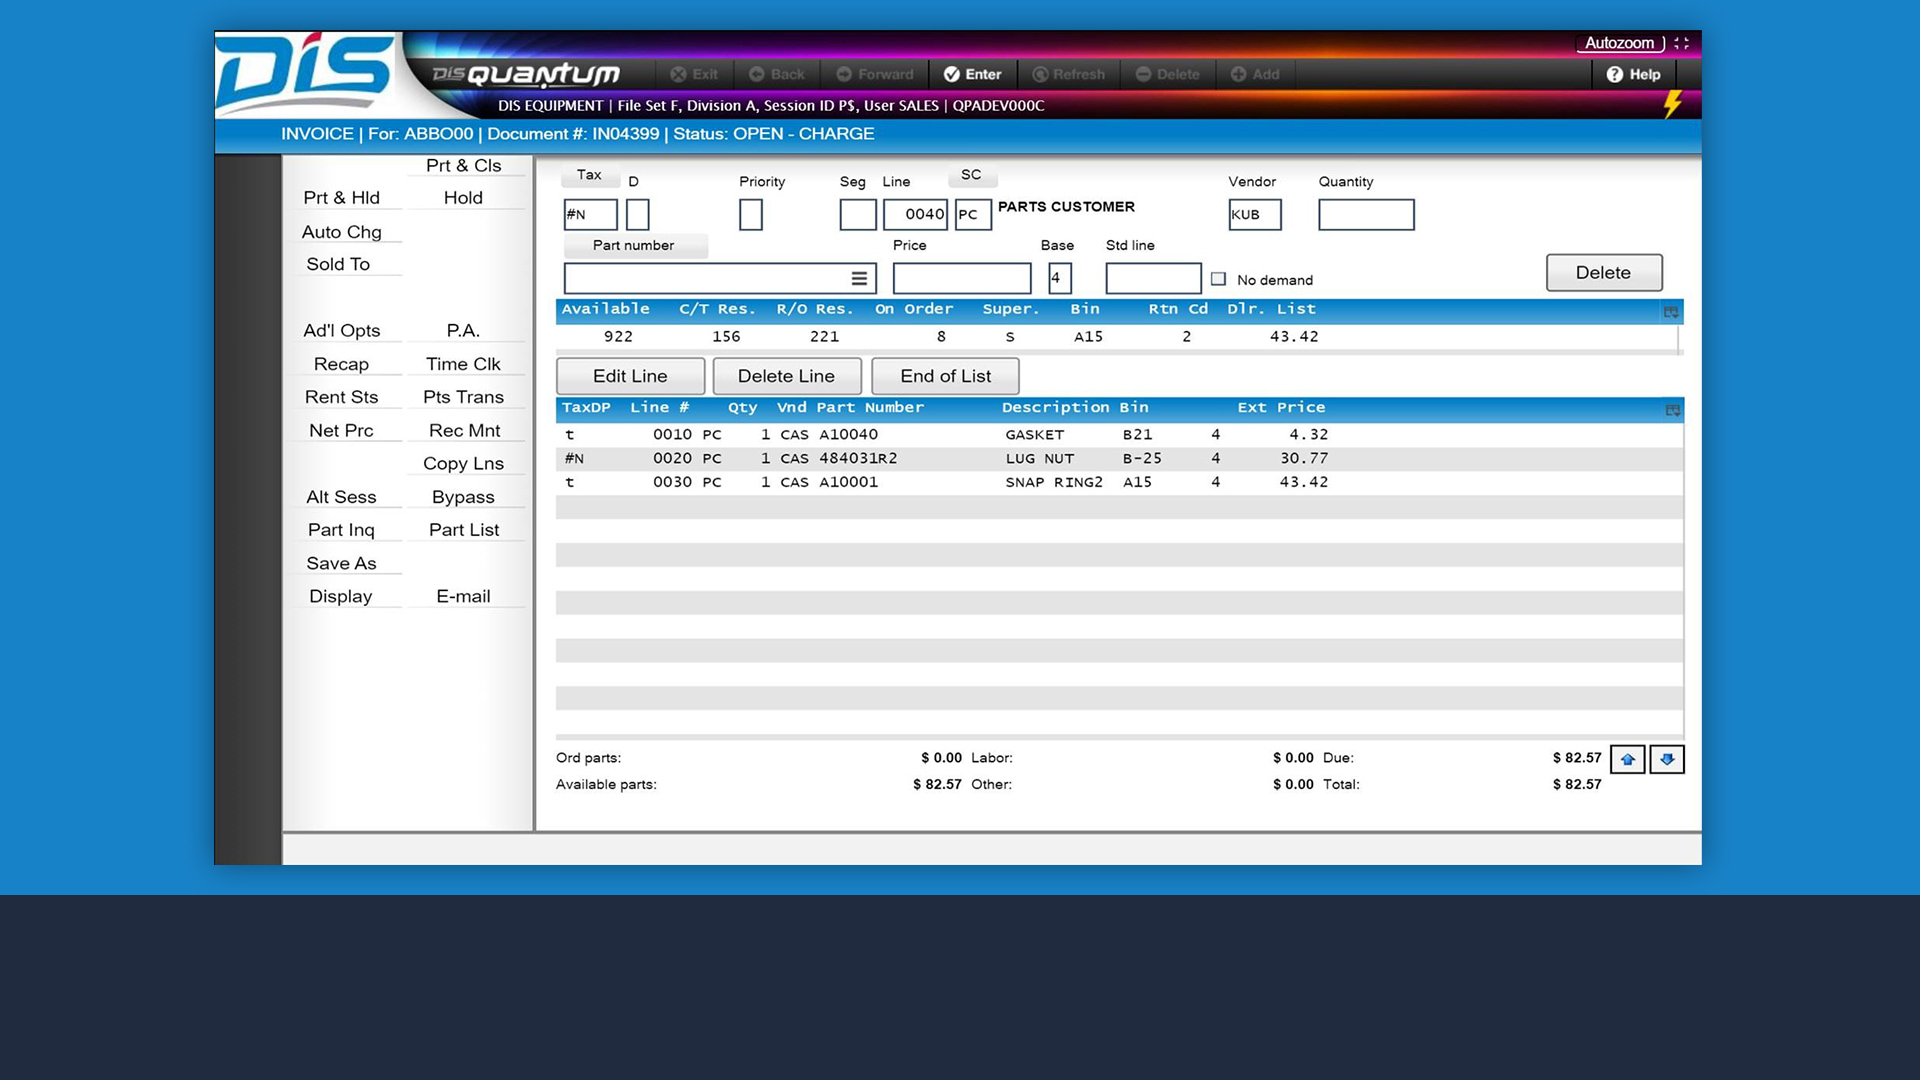Click the Std line input field

point(1153,278)
